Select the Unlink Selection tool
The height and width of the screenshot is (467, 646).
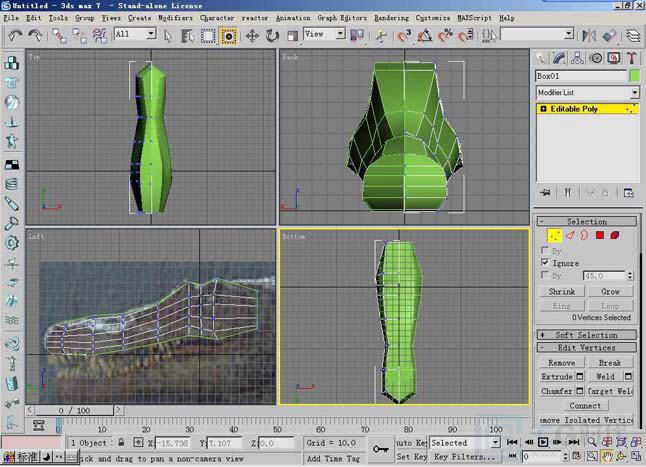(x=80, y=36)
